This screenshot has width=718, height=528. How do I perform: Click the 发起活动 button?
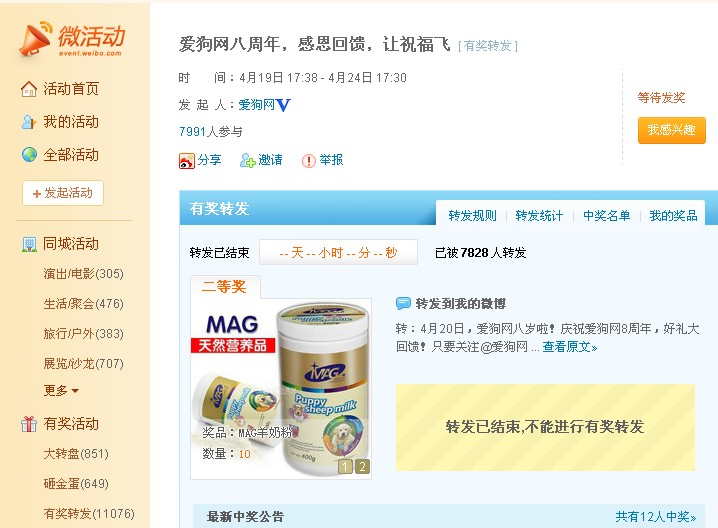(x=63, y=193)
